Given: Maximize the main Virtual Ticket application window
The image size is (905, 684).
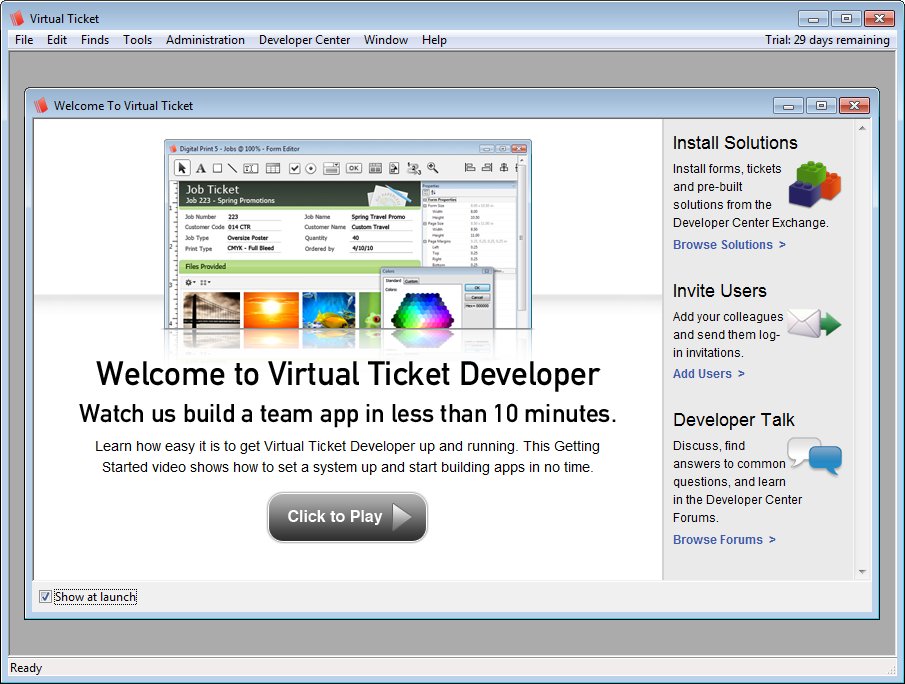Looking at the screenshot, I should tap(846, 18).
